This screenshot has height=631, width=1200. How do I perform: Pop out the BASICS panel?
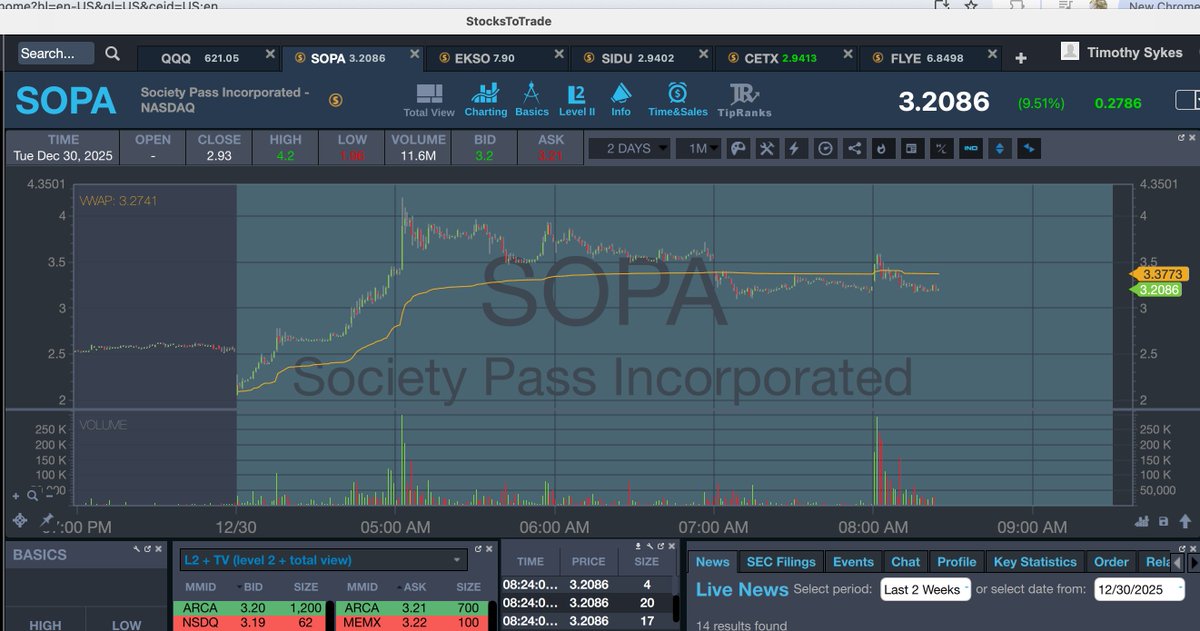(x=147, y=548)
